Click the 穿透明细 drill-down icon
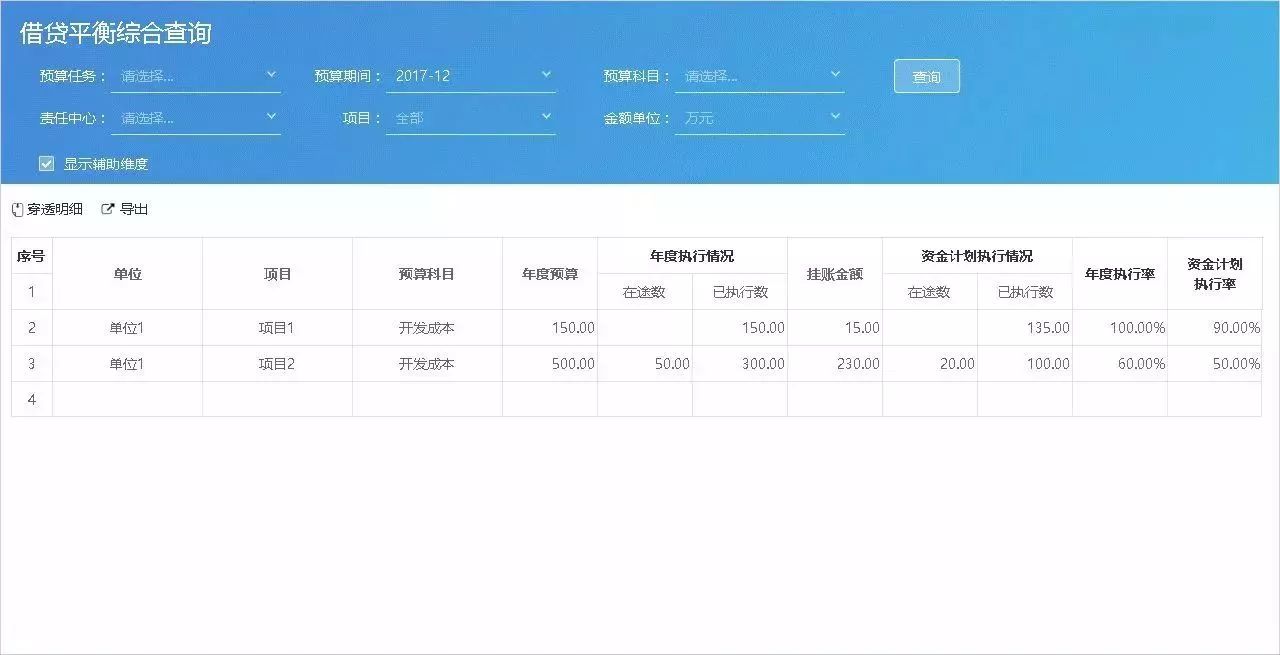Image resolution: width=1280 pixels, height=655 pixels. click(17, 210)
